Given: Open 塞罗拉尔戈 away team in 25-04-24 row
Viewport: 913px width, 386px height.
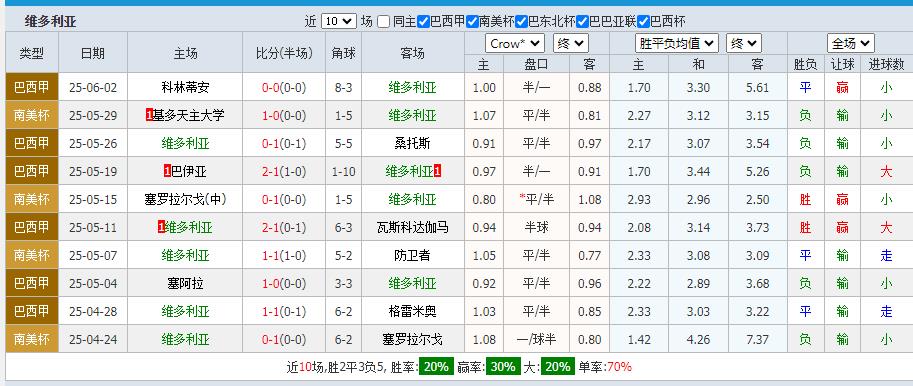Looking at the screenshot, I should [412, 339].
